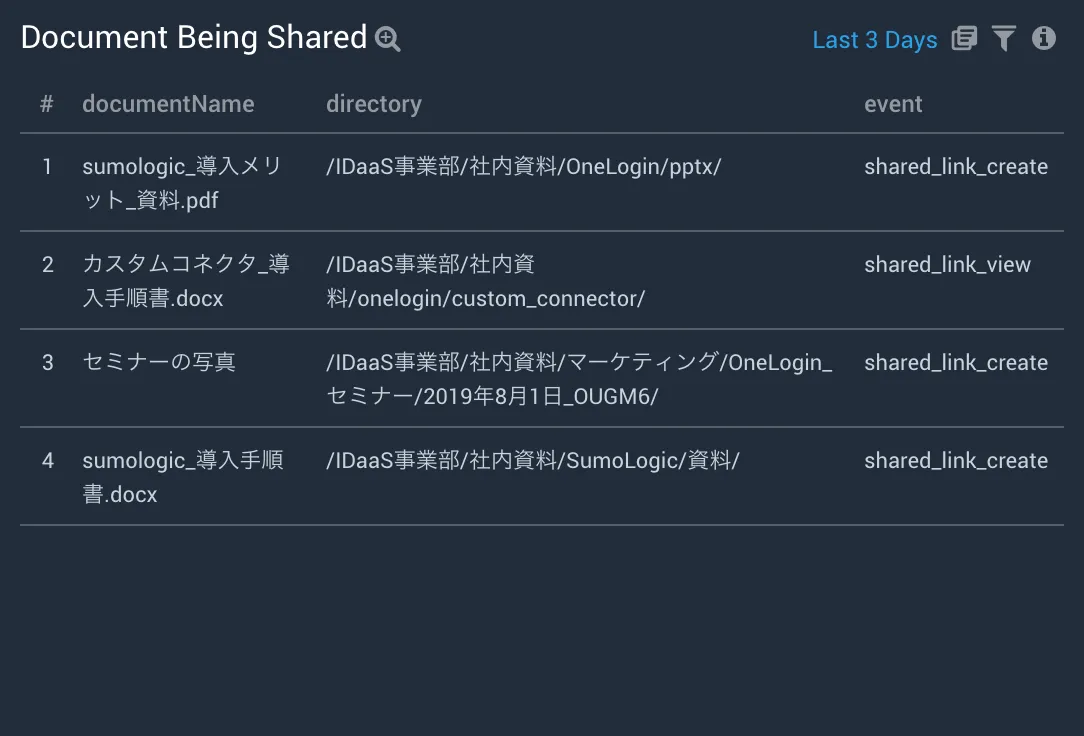Click the copy/duplicate panel icon
Screen dimensions: 1084x736
[x=964, y=39]
